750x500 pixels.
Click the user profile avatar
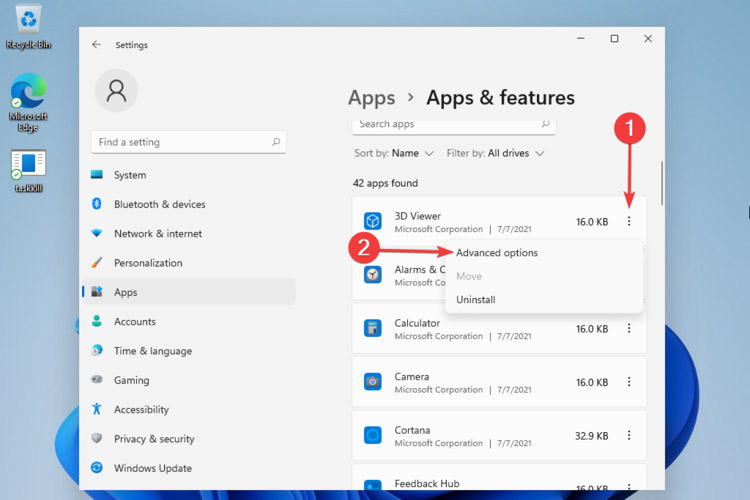coord(116,91)
